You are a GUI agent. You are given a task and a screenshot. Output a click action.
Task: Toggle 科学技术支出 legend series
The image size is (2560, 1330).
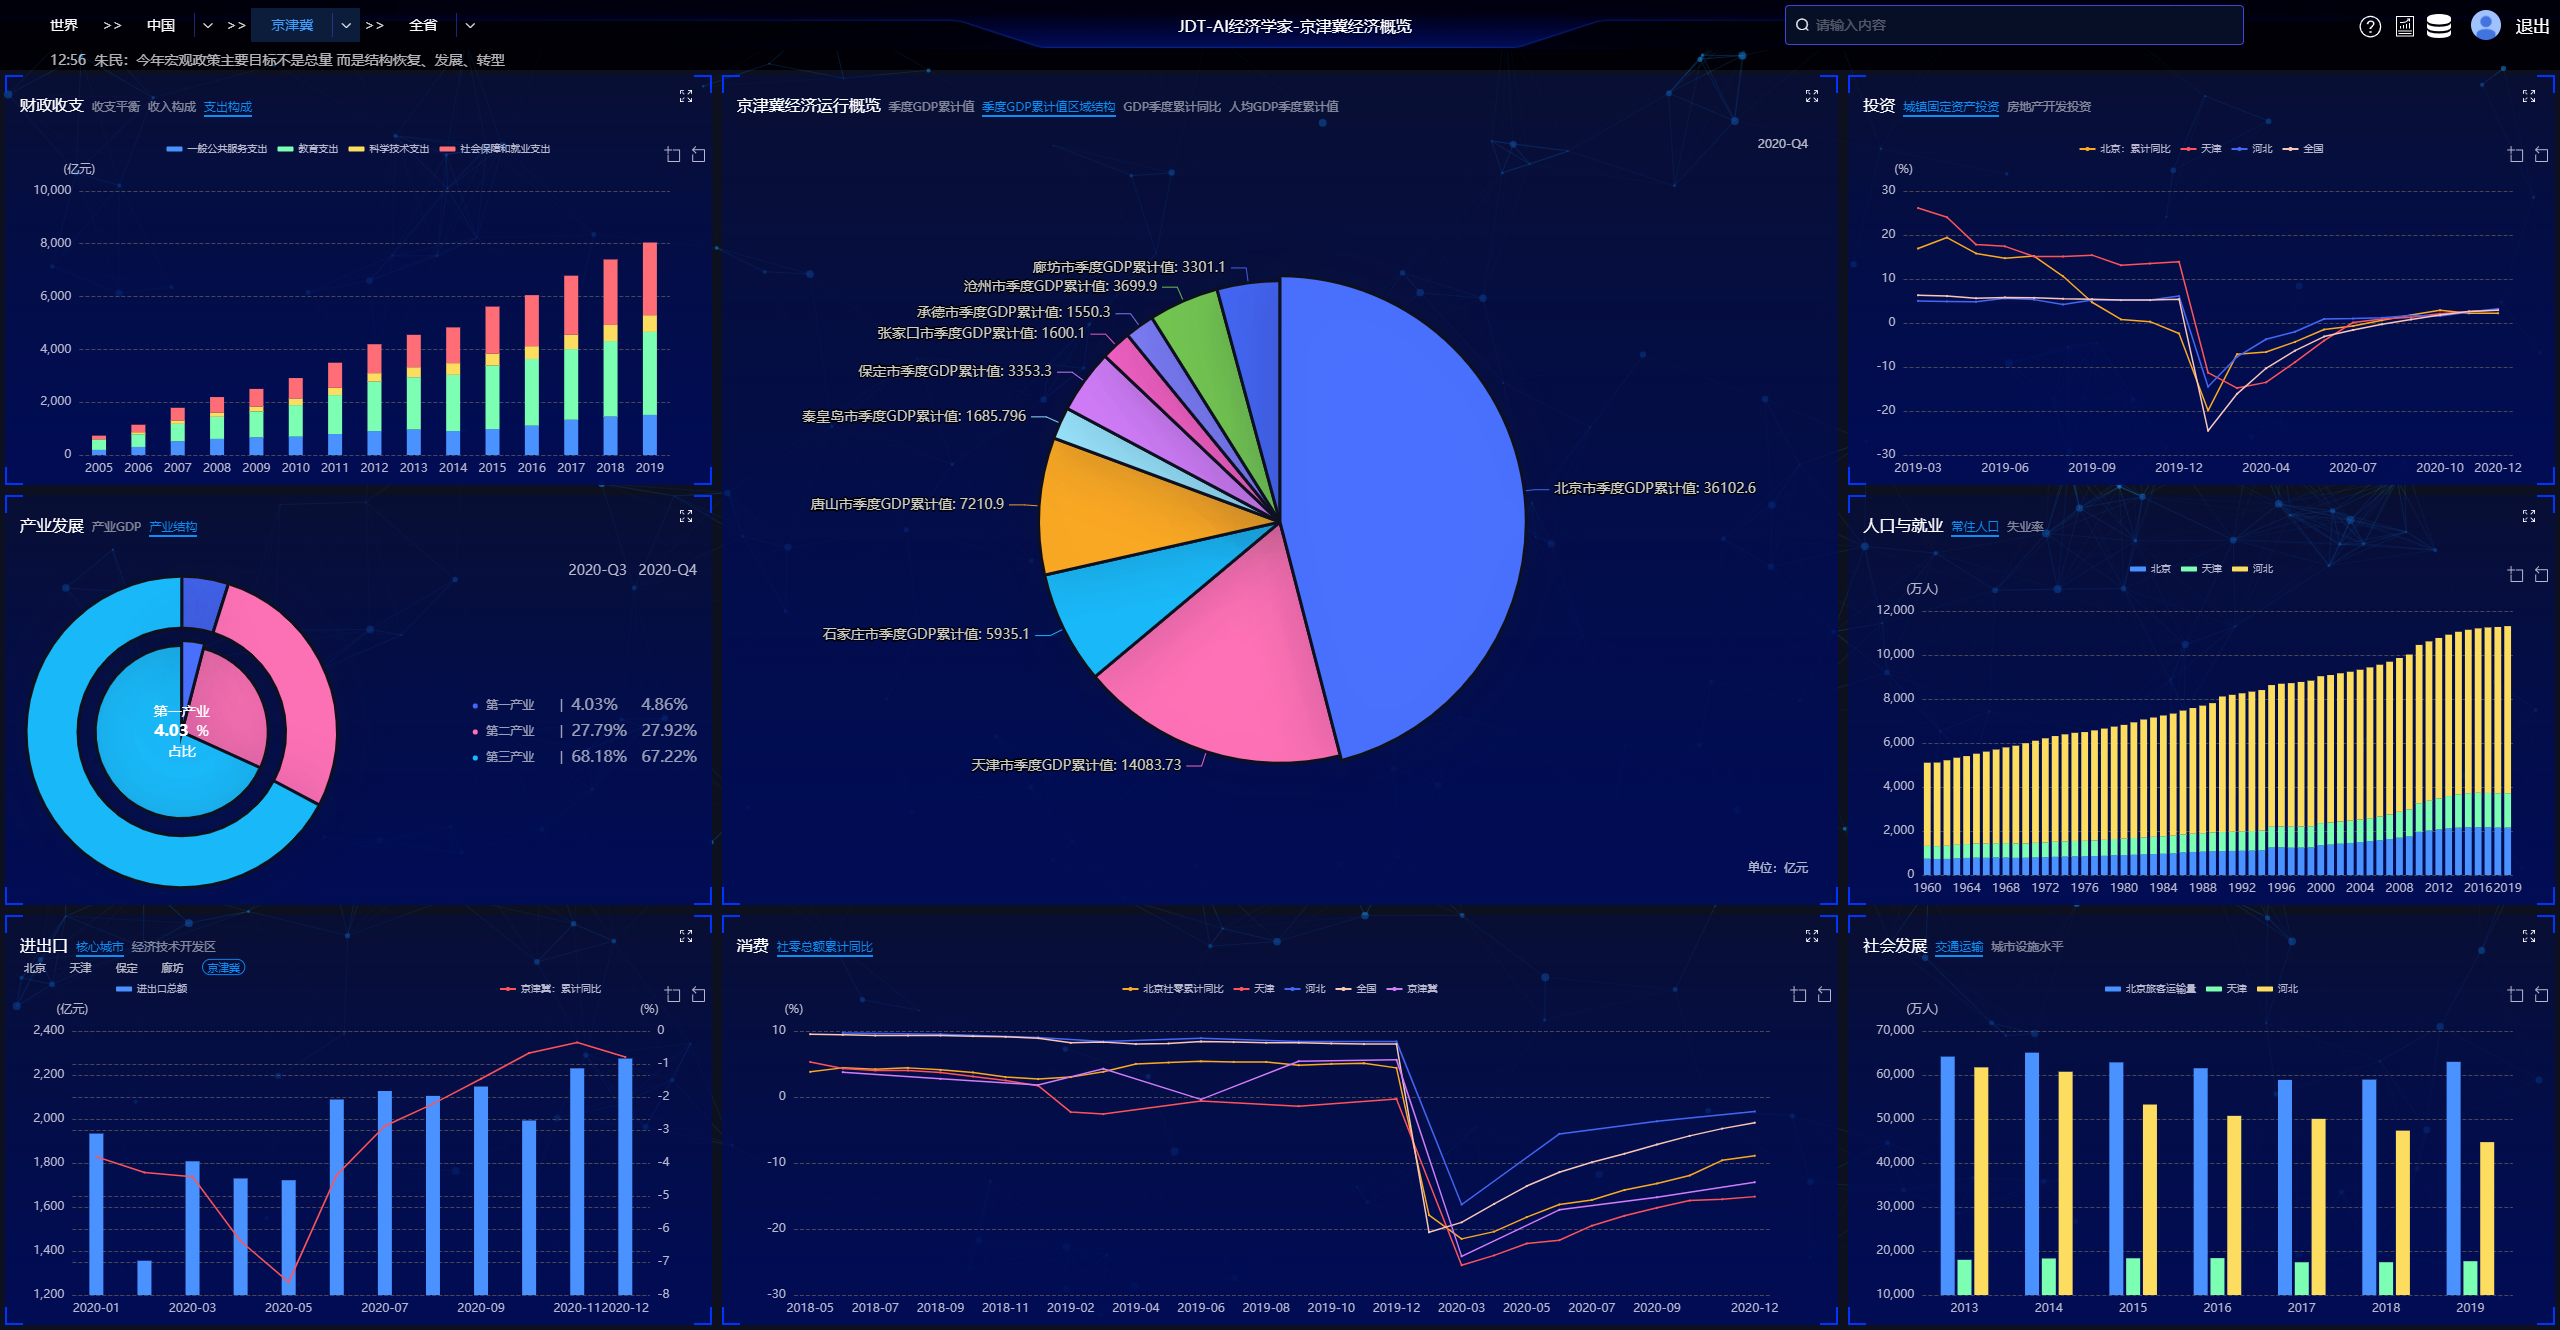pos(389,149)
